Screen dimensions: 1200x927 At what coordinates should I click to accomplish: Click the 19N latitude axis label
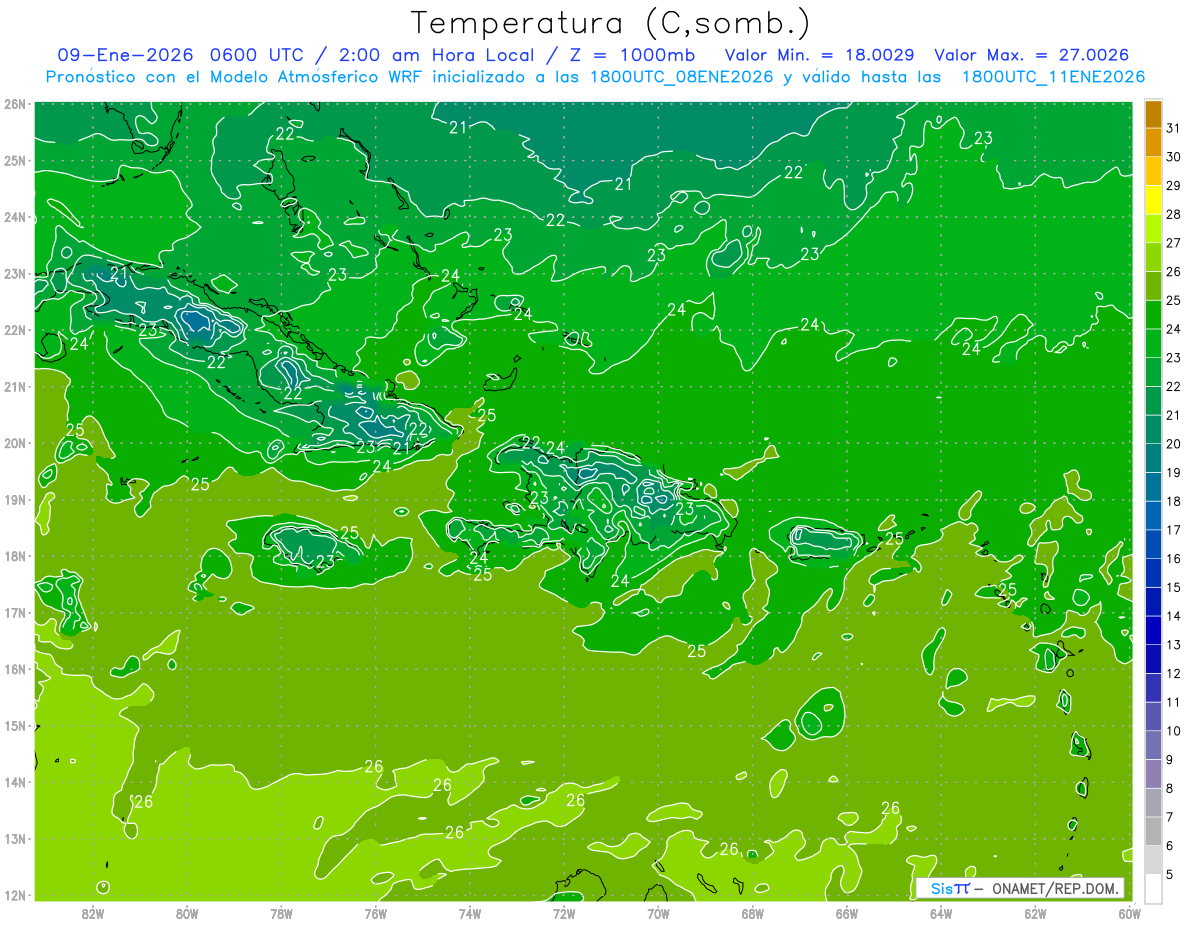click(x=15, y=499)
